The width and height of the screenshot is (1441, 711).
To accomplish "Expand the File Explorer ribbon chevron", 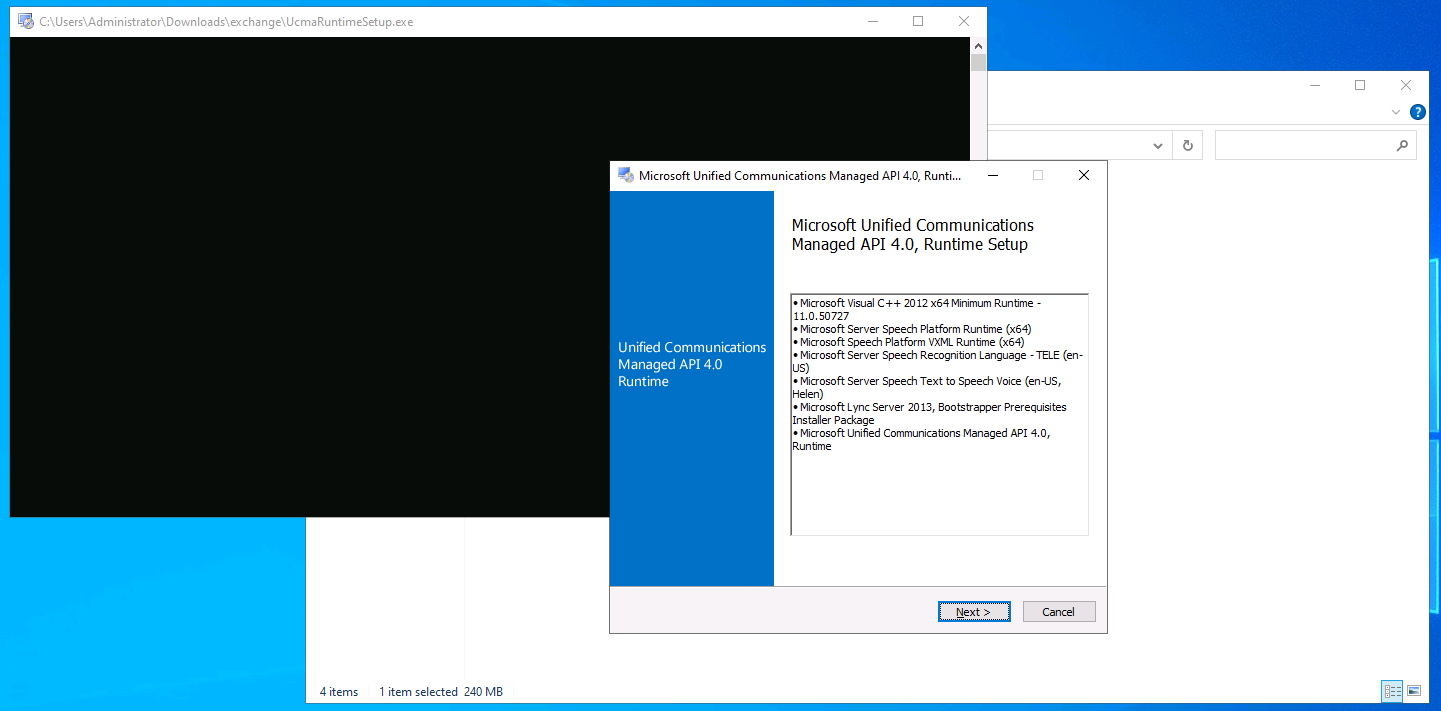I will click(1396, 113).
